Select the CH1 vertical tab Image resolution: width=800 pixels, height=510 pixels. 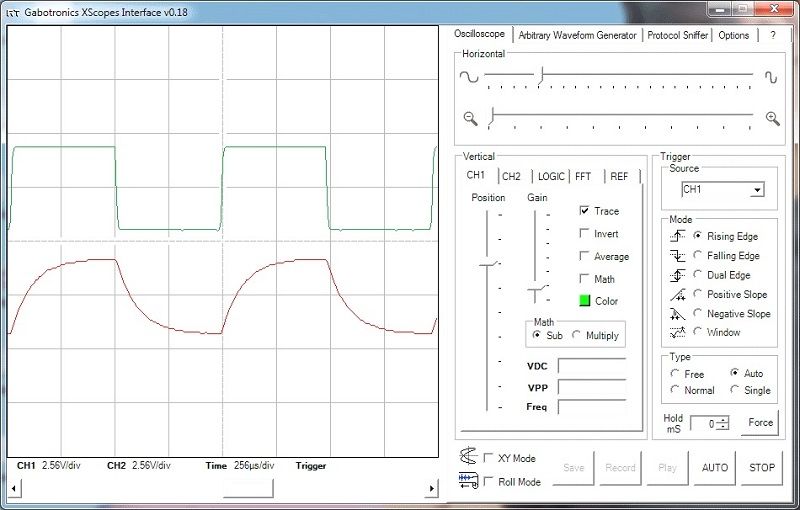[476, 175]
